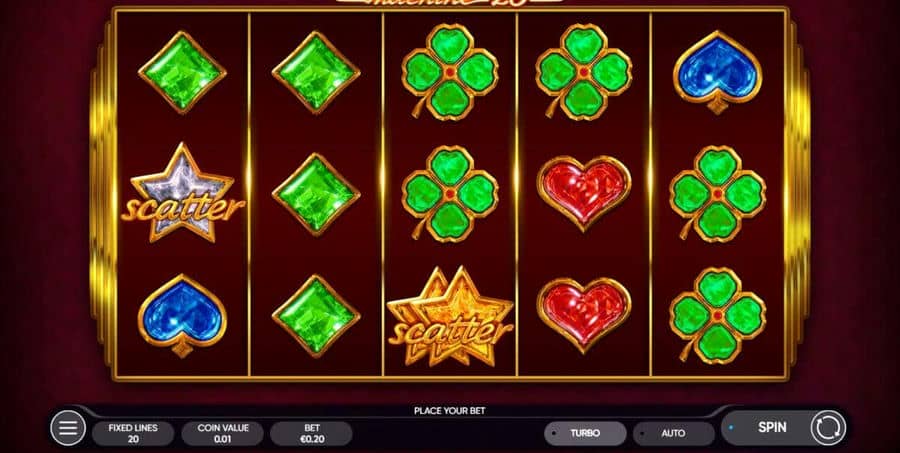Viewport: 900px width, 453px height.
Task: Click the golden double-star scatter symbol
Action: (x=450, y=316)
